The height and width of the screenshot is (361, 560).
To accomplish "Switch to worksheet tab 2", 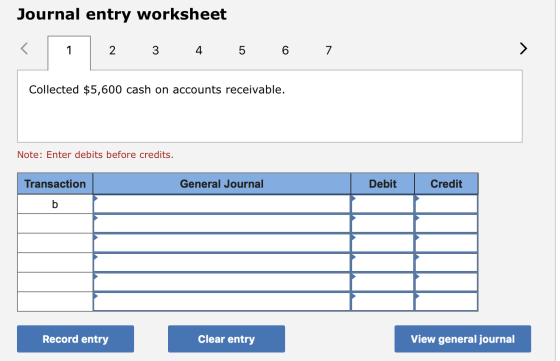I will pos(112,50).
